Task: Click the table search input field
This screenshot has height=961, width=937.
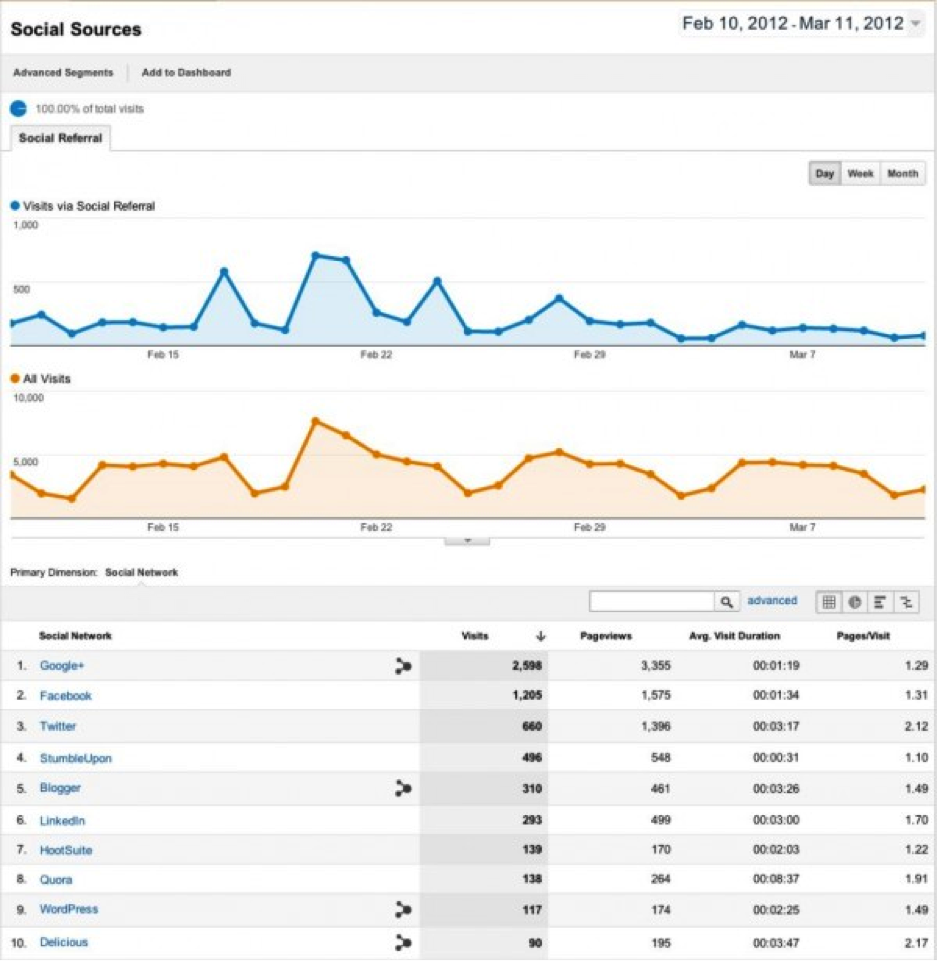Action: (651, 601)
